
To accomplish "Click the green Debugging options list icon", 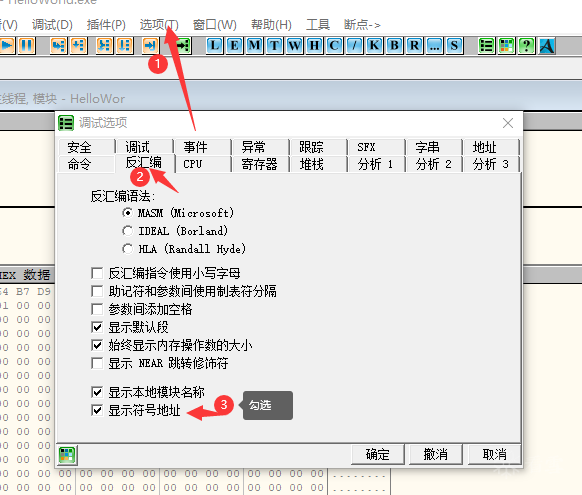I will pos(487,46).
